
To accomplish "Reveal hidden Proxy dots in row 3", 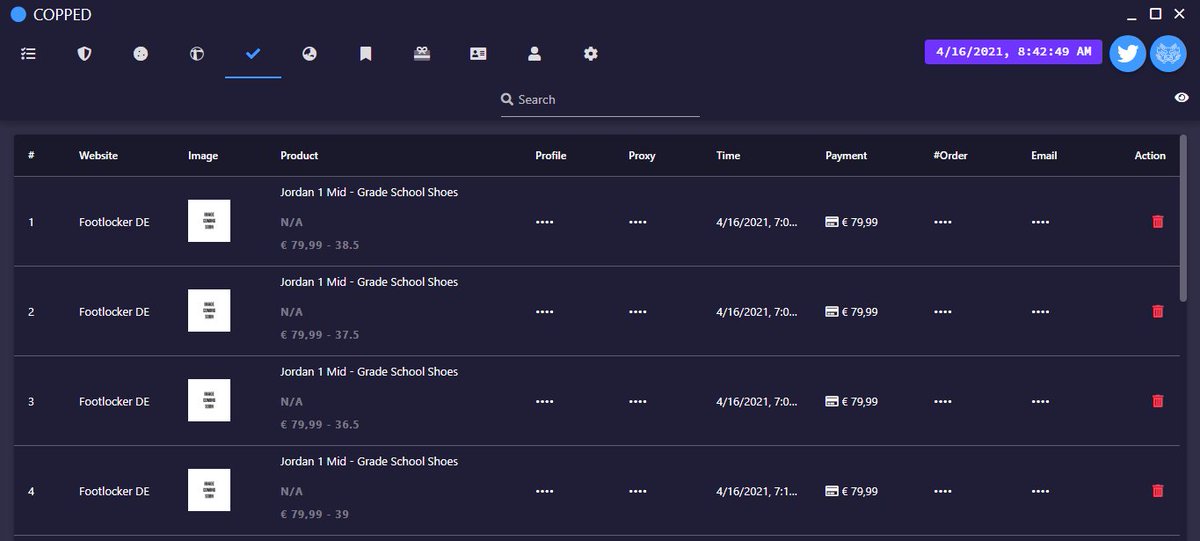I will (637, 401).
